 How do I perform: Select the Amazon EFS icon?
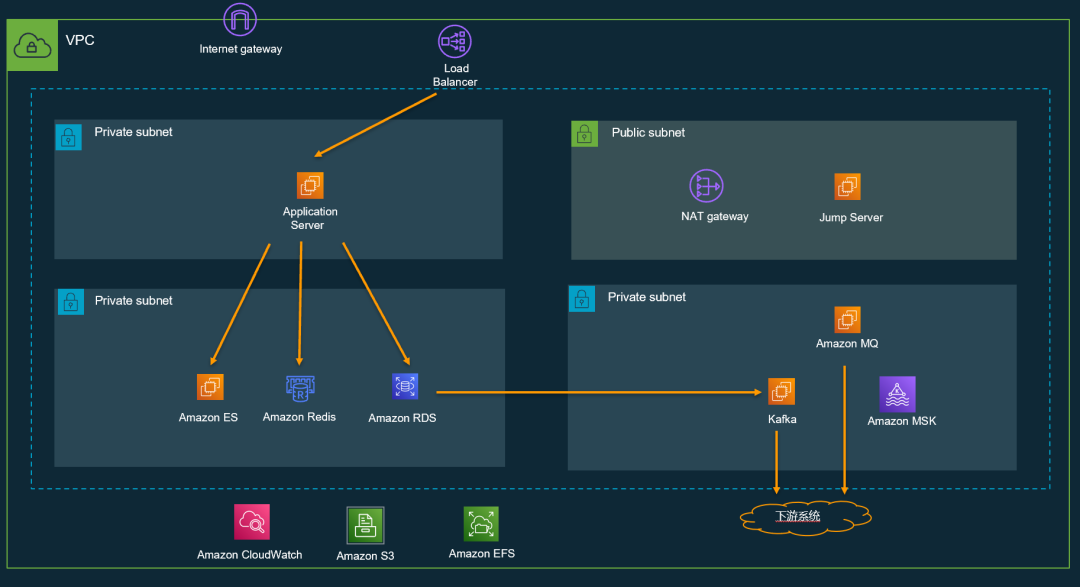pyautogui.click(x=481, y=524)
